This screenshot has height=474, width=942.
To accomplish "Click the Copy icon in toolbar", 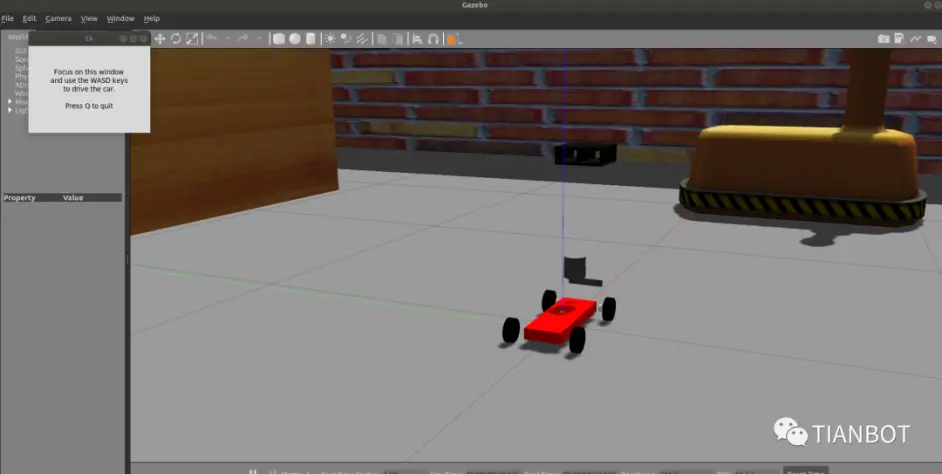I will click(x=381, y=39).
